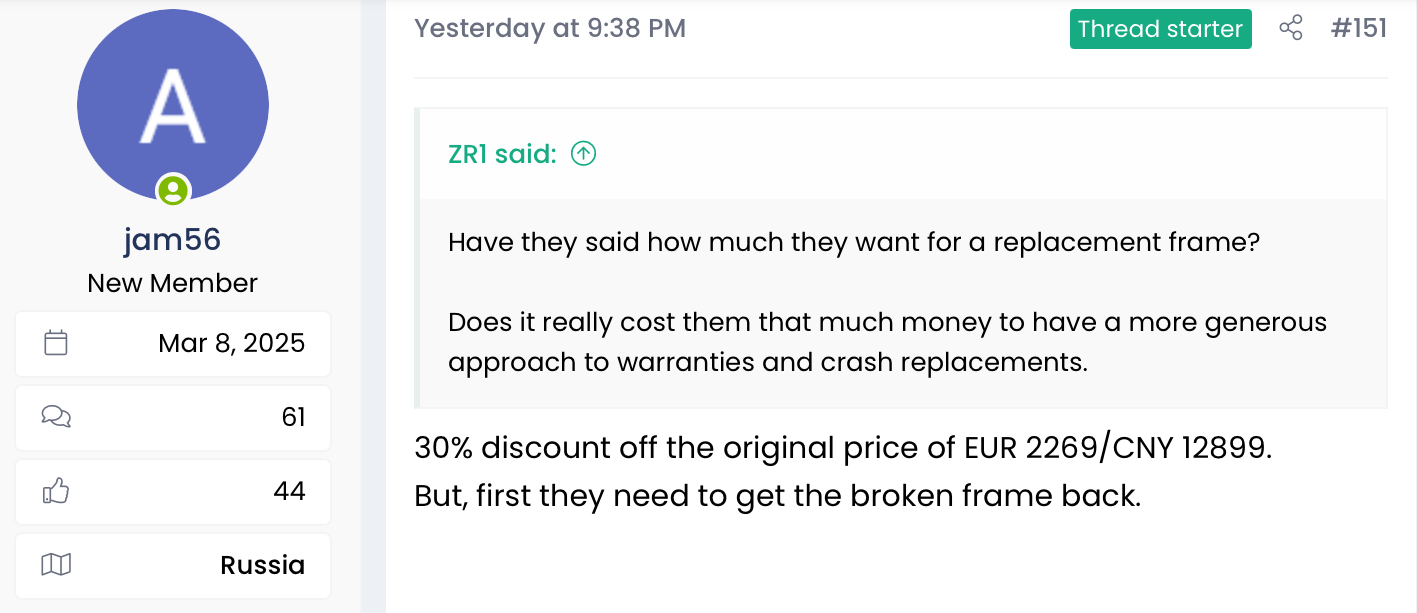Jump to ZR1's post via the up-arrow icon
This screenshot has width=1417, height=613.
[x=583, y=154]
